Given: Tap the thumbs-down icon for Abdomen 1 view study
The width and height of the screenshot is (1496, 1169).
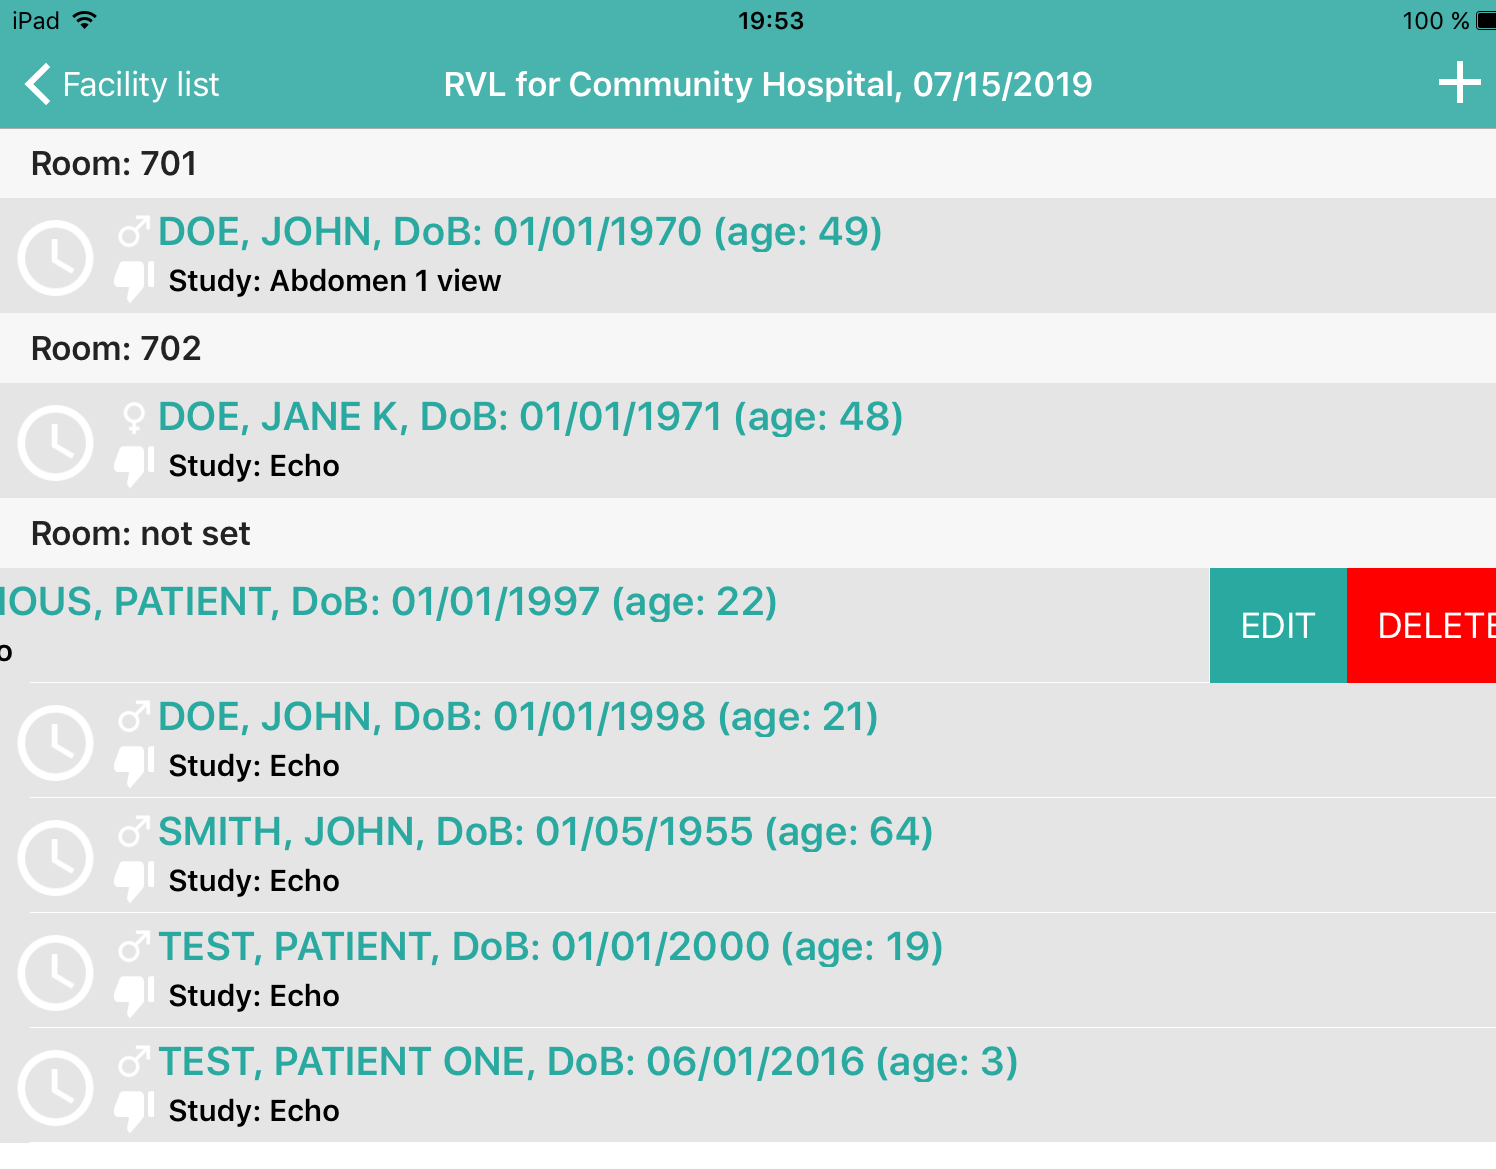Looking at the screenshot, I should tap(133, 281).
